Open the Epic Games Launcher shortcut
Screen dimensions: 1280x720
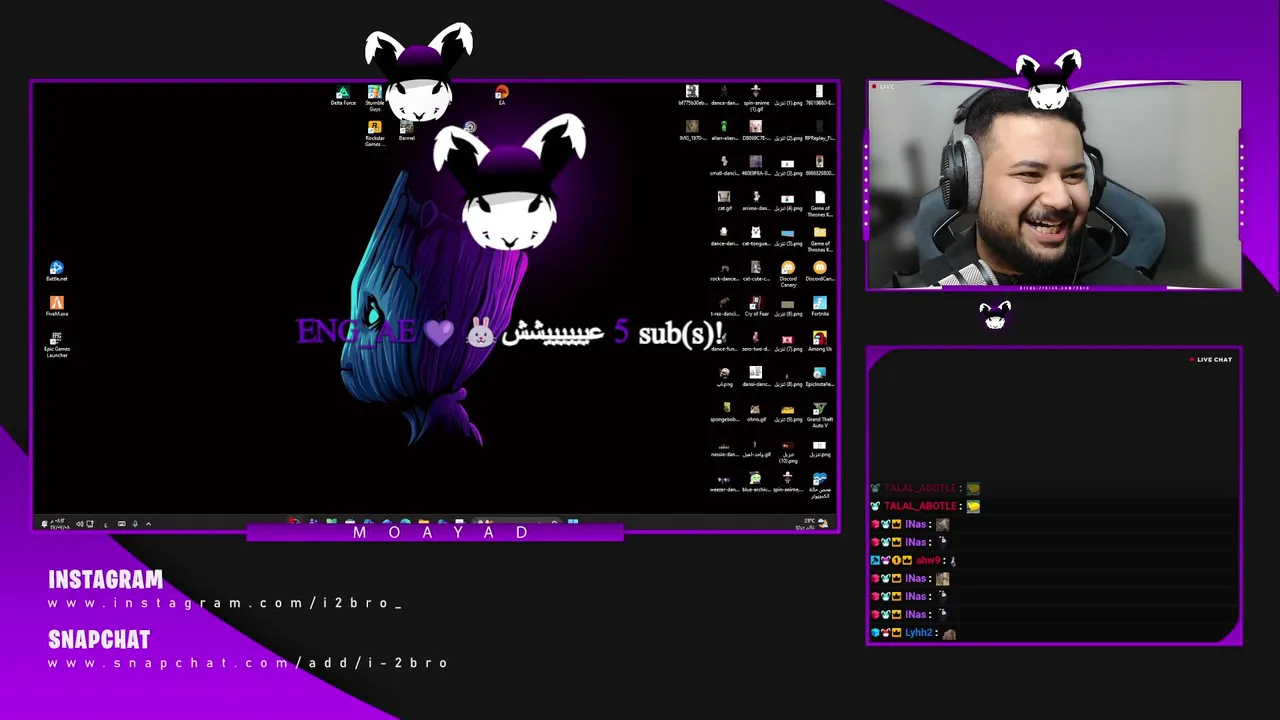point(56,344)
